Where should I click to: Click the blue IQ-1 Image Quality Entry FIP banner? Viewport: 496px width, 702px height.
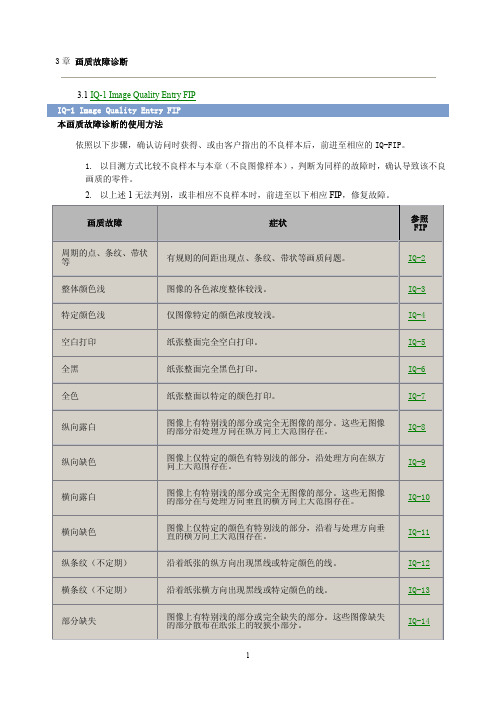click(x=248, y=111)
